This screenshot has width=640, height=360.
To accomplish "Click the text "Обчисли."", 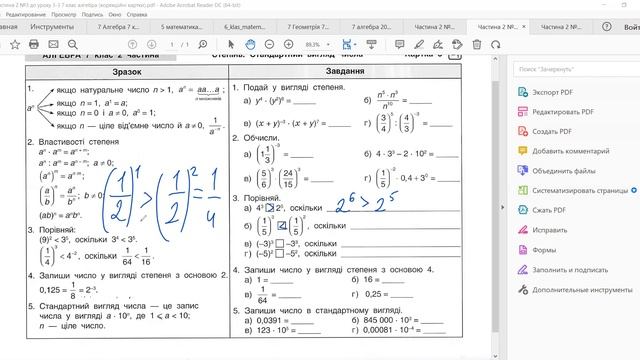I will (261, 138).
